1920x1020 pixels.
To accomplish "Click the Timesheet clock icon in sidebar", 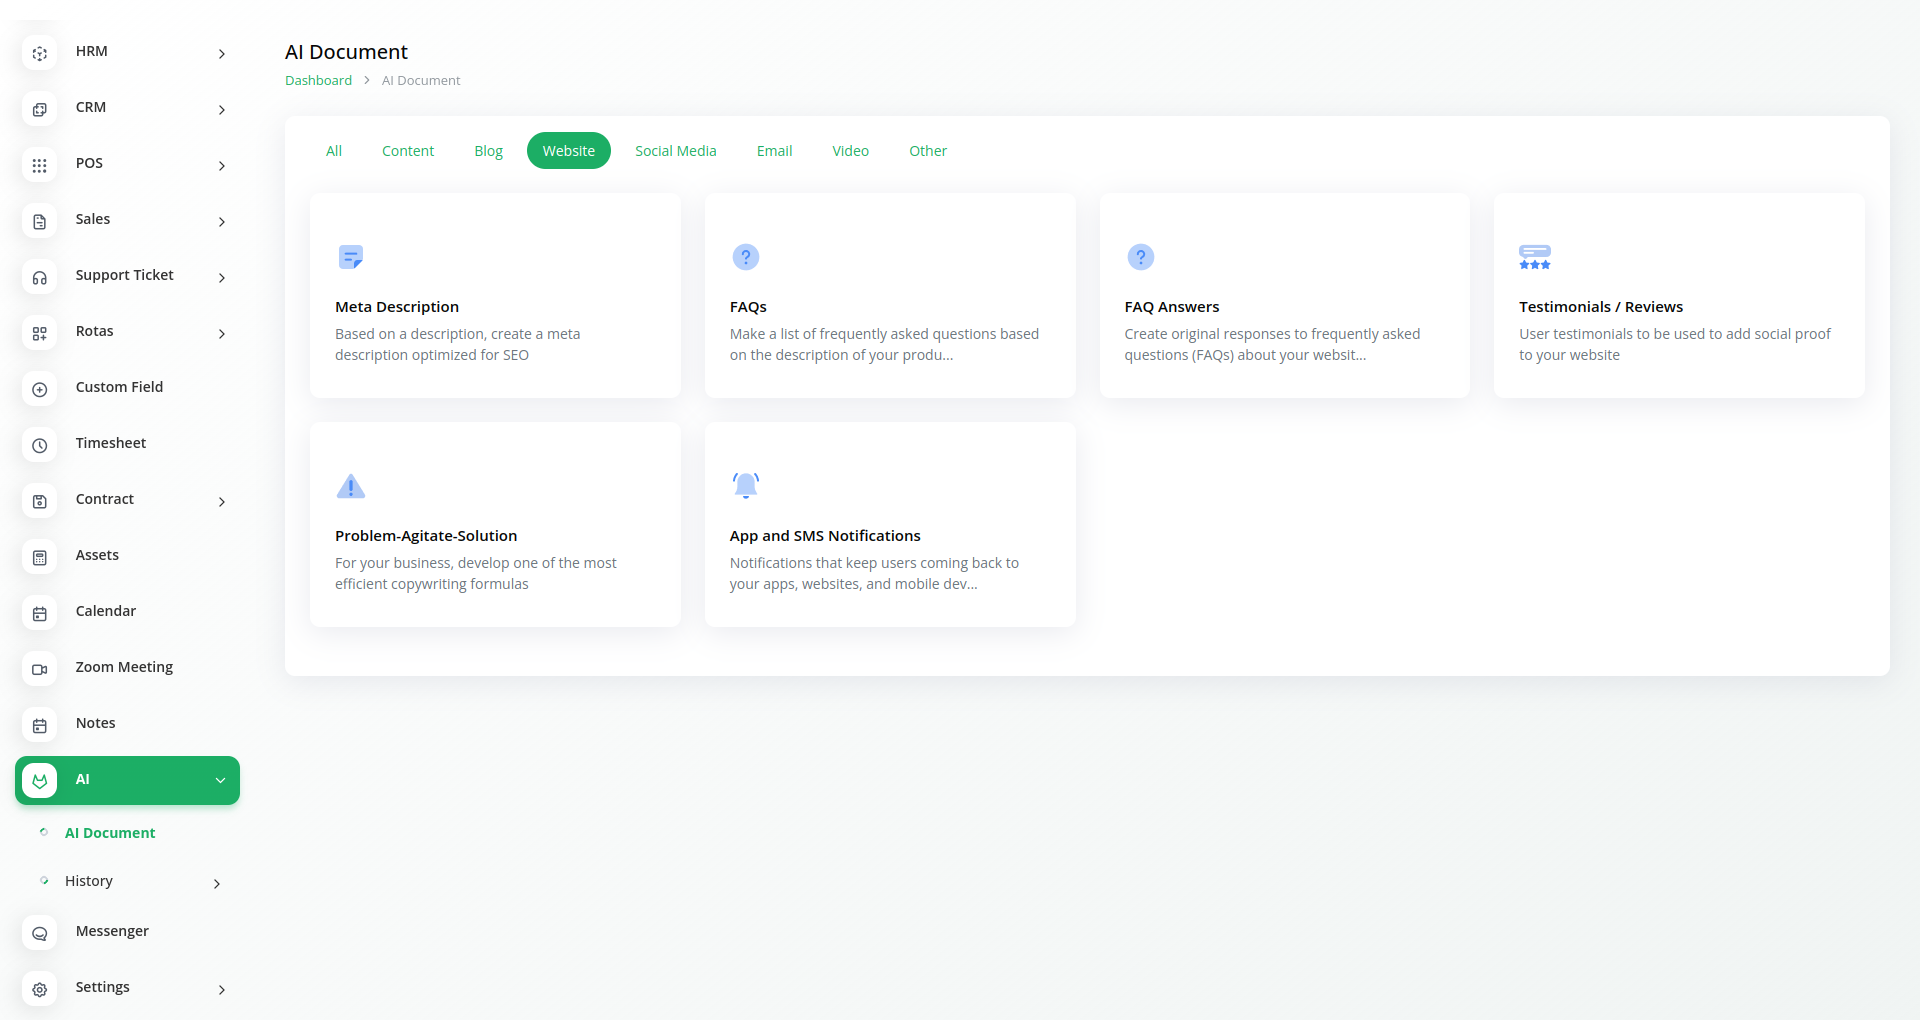I will tap(40, 445).
